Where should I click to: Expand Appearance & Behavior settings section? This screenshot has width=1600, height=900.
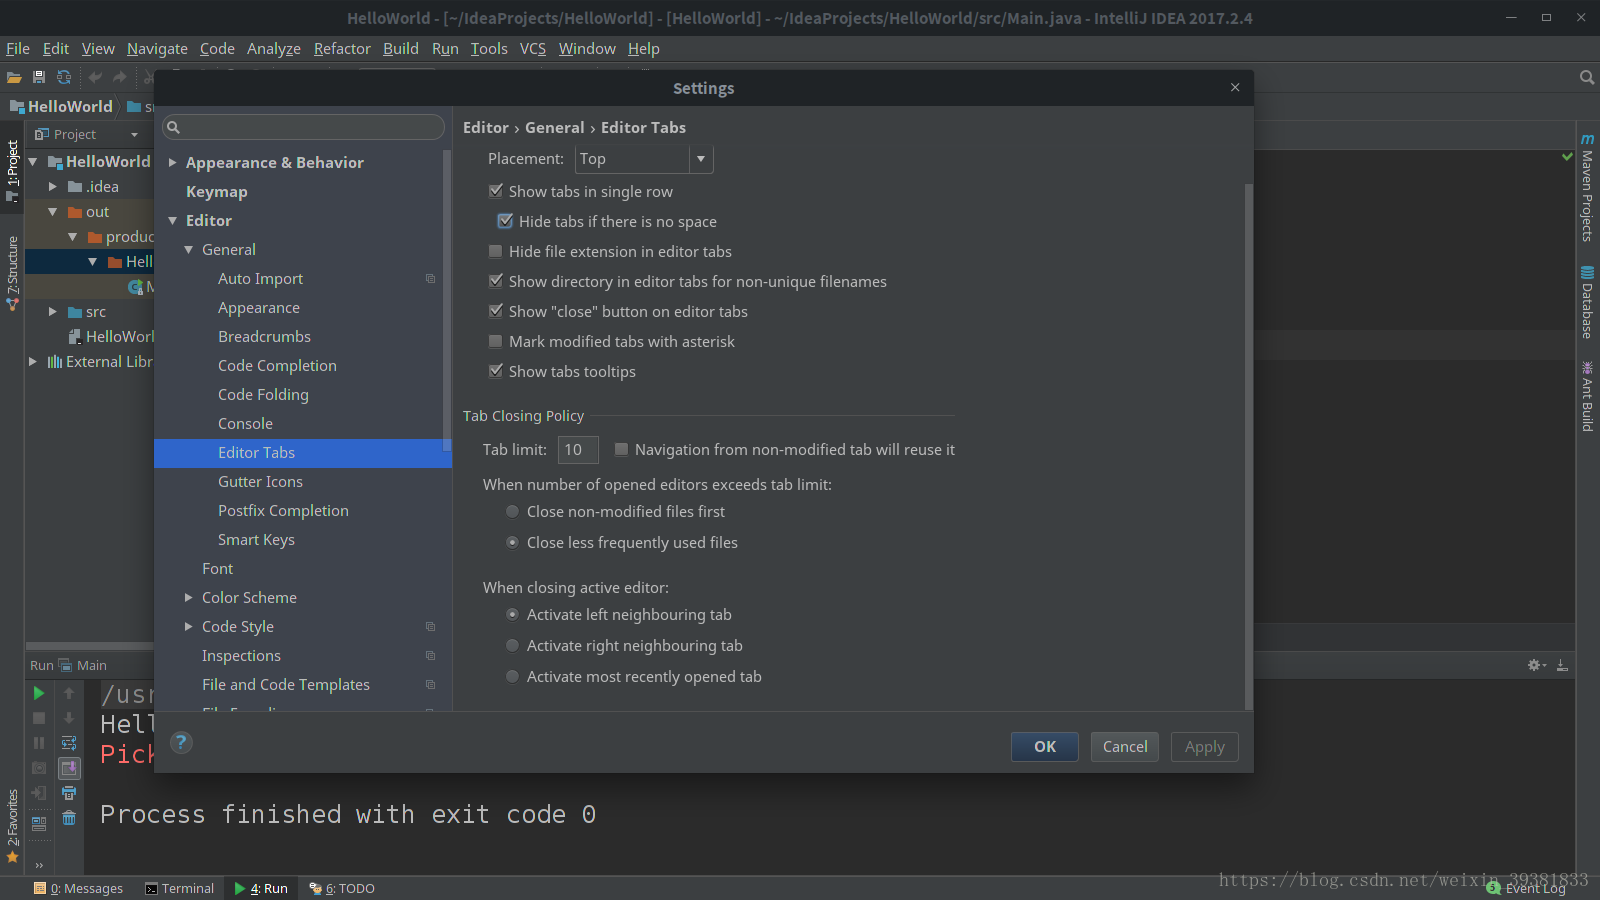(173, 162)
